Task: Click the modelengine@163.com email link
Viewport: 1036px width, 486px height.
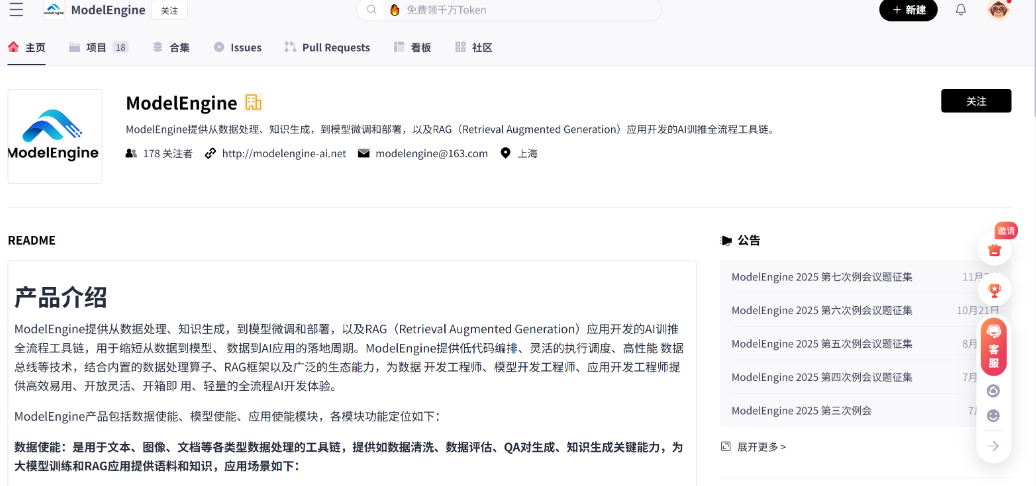Action: click(x=431, y=153)
